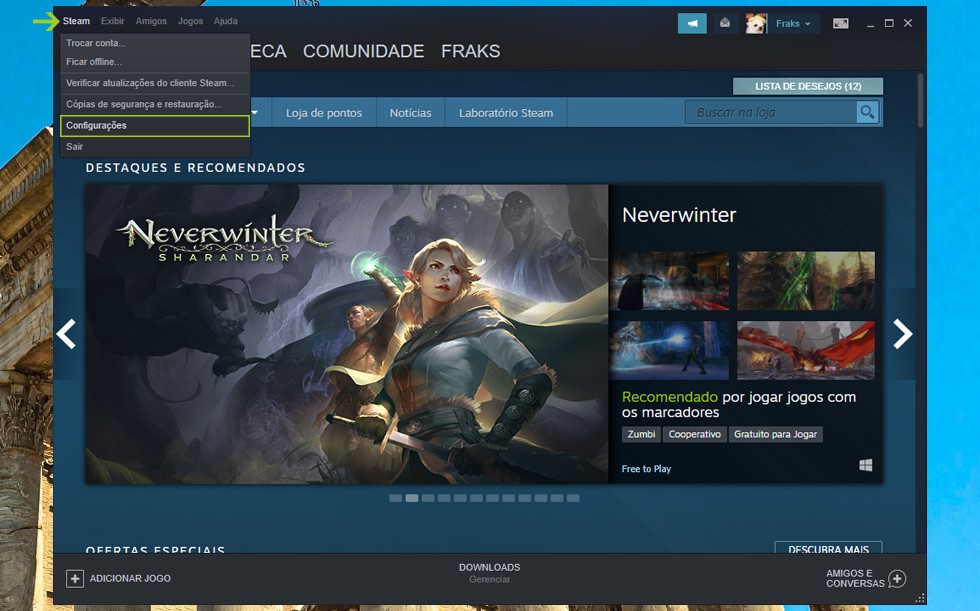Click the plus icon for Adicionar Jogo
The height and width of the screenshot is (611, 980).
tap(75, 578)
